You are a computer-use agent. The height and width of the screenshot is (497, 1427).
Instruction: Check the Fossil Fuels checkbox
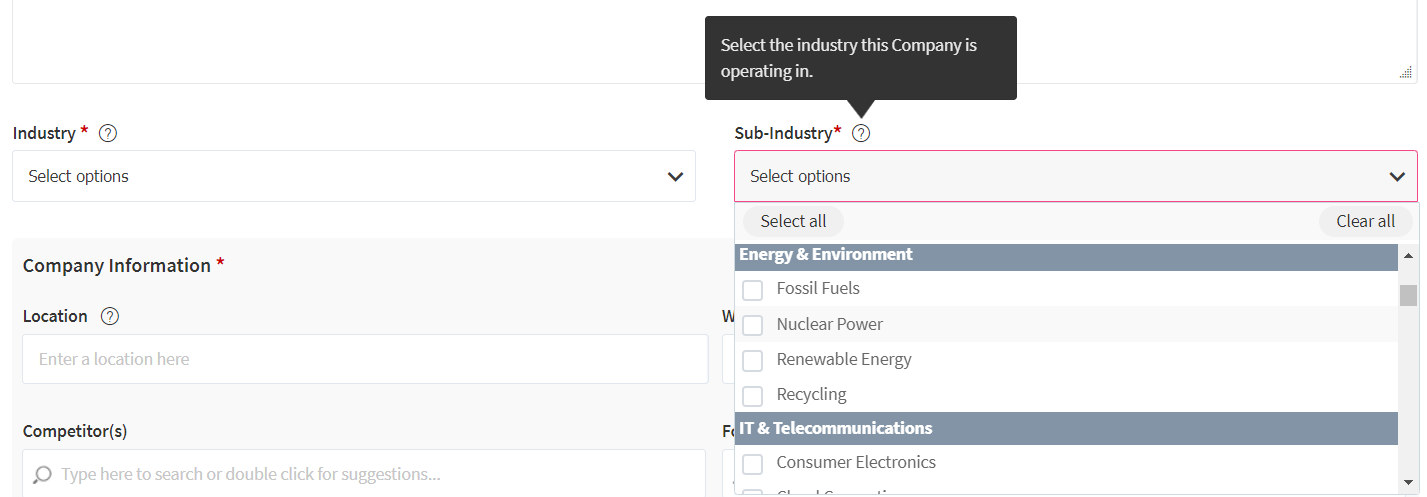[x=753, y=290]
